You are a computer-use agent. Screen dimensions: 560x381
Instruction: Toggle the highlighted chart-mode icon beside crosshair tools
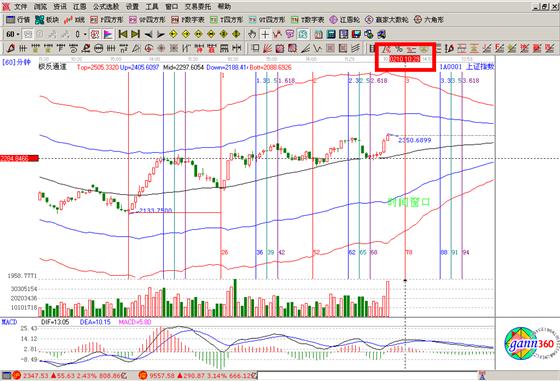click(x=303, y=34)
